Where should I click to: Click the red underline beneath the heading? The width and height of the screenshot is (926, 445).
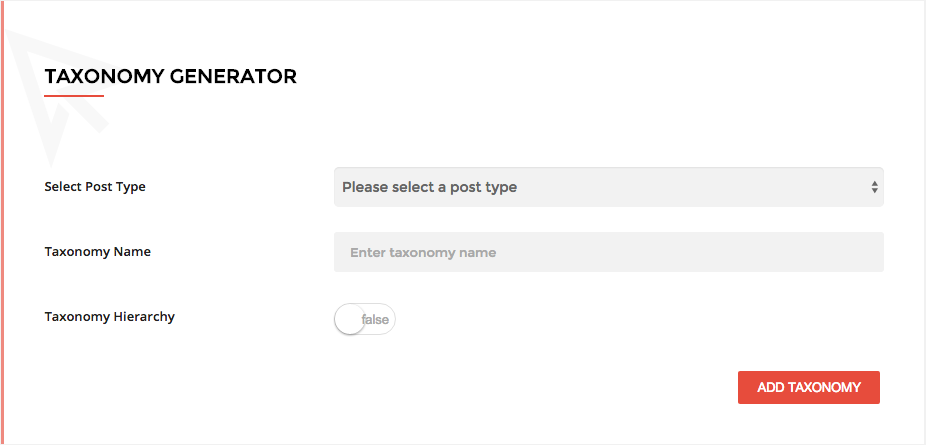point(74,96)
